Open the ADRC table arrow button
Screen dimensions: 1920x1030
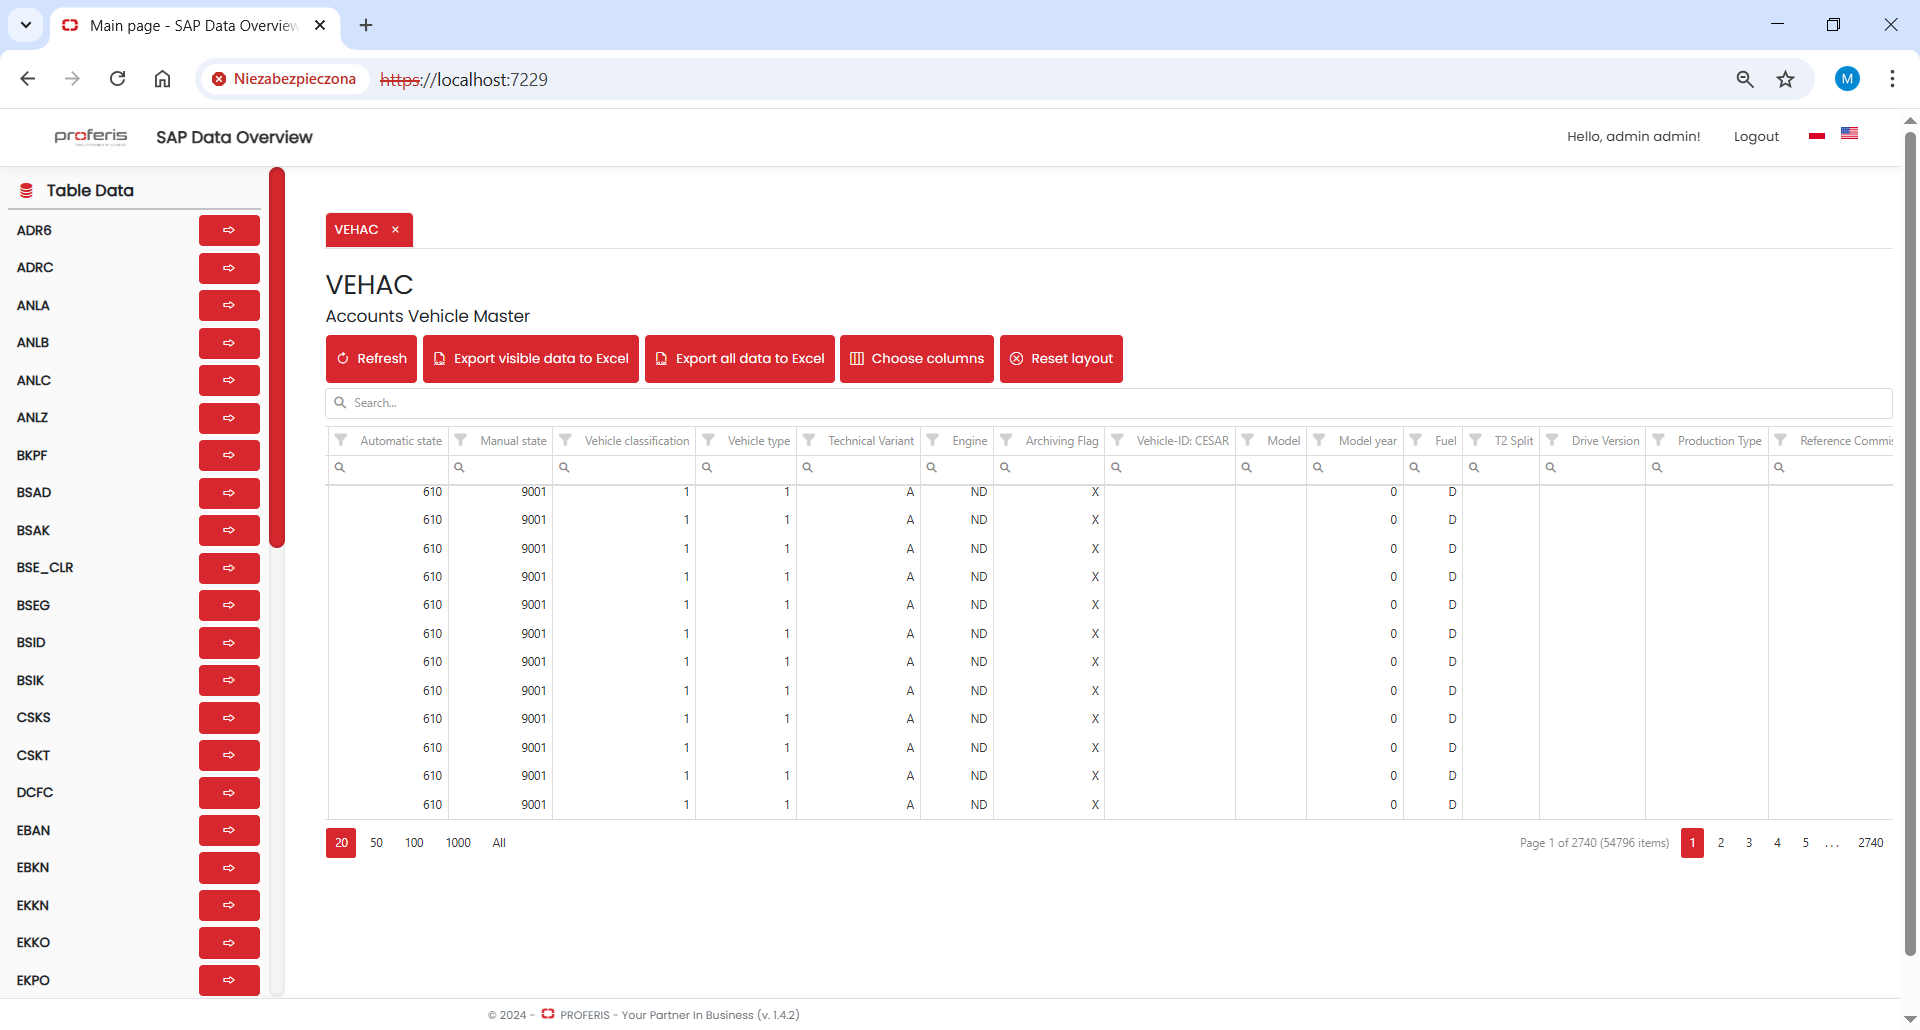click(x=229, y=268)
